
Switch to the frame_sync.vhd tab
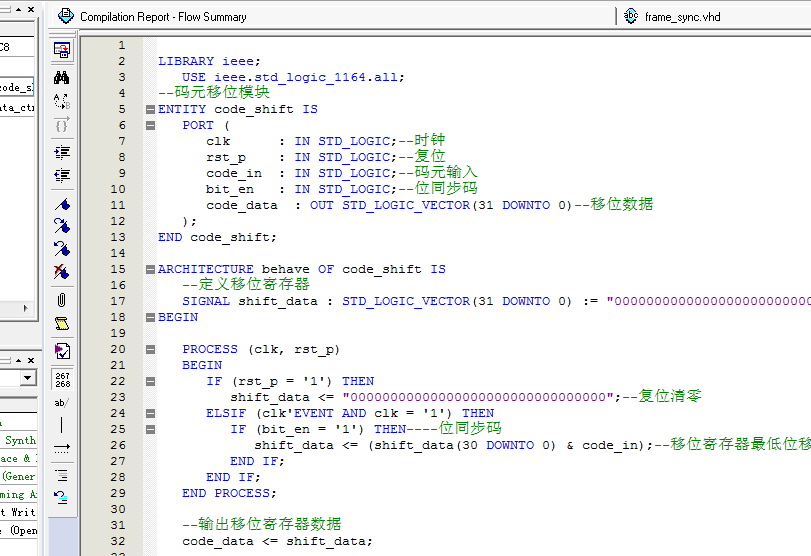(x=682, y=17)
